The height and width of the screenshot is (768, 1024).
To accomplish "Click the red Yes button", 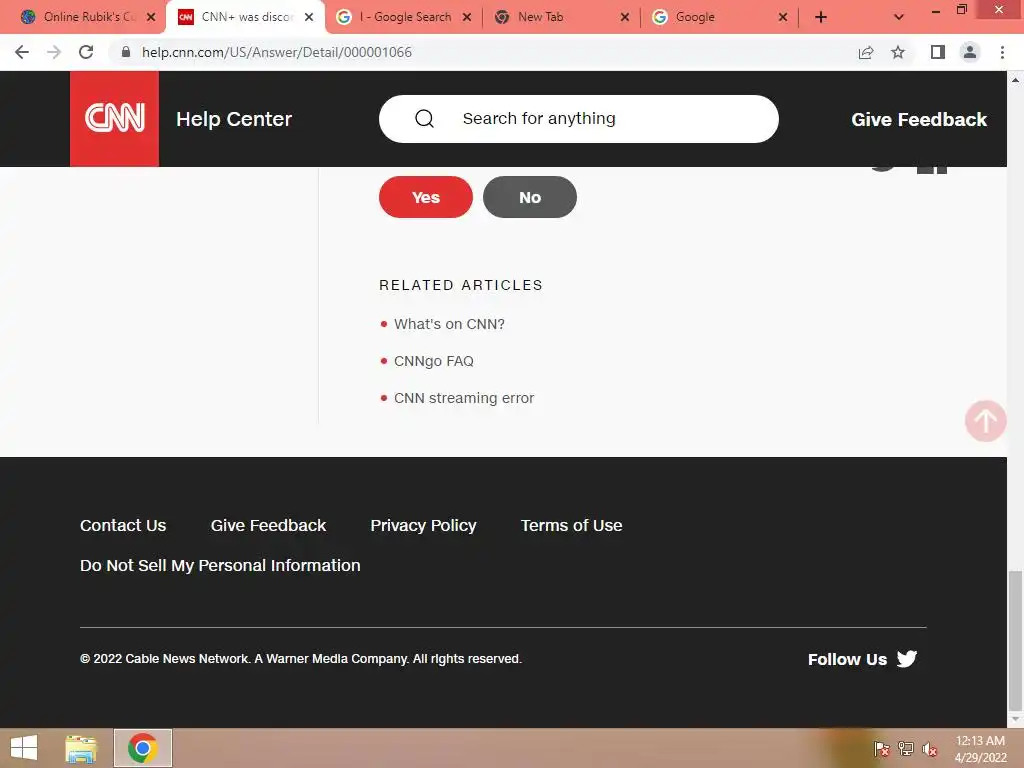I will (x=426, y=197).
